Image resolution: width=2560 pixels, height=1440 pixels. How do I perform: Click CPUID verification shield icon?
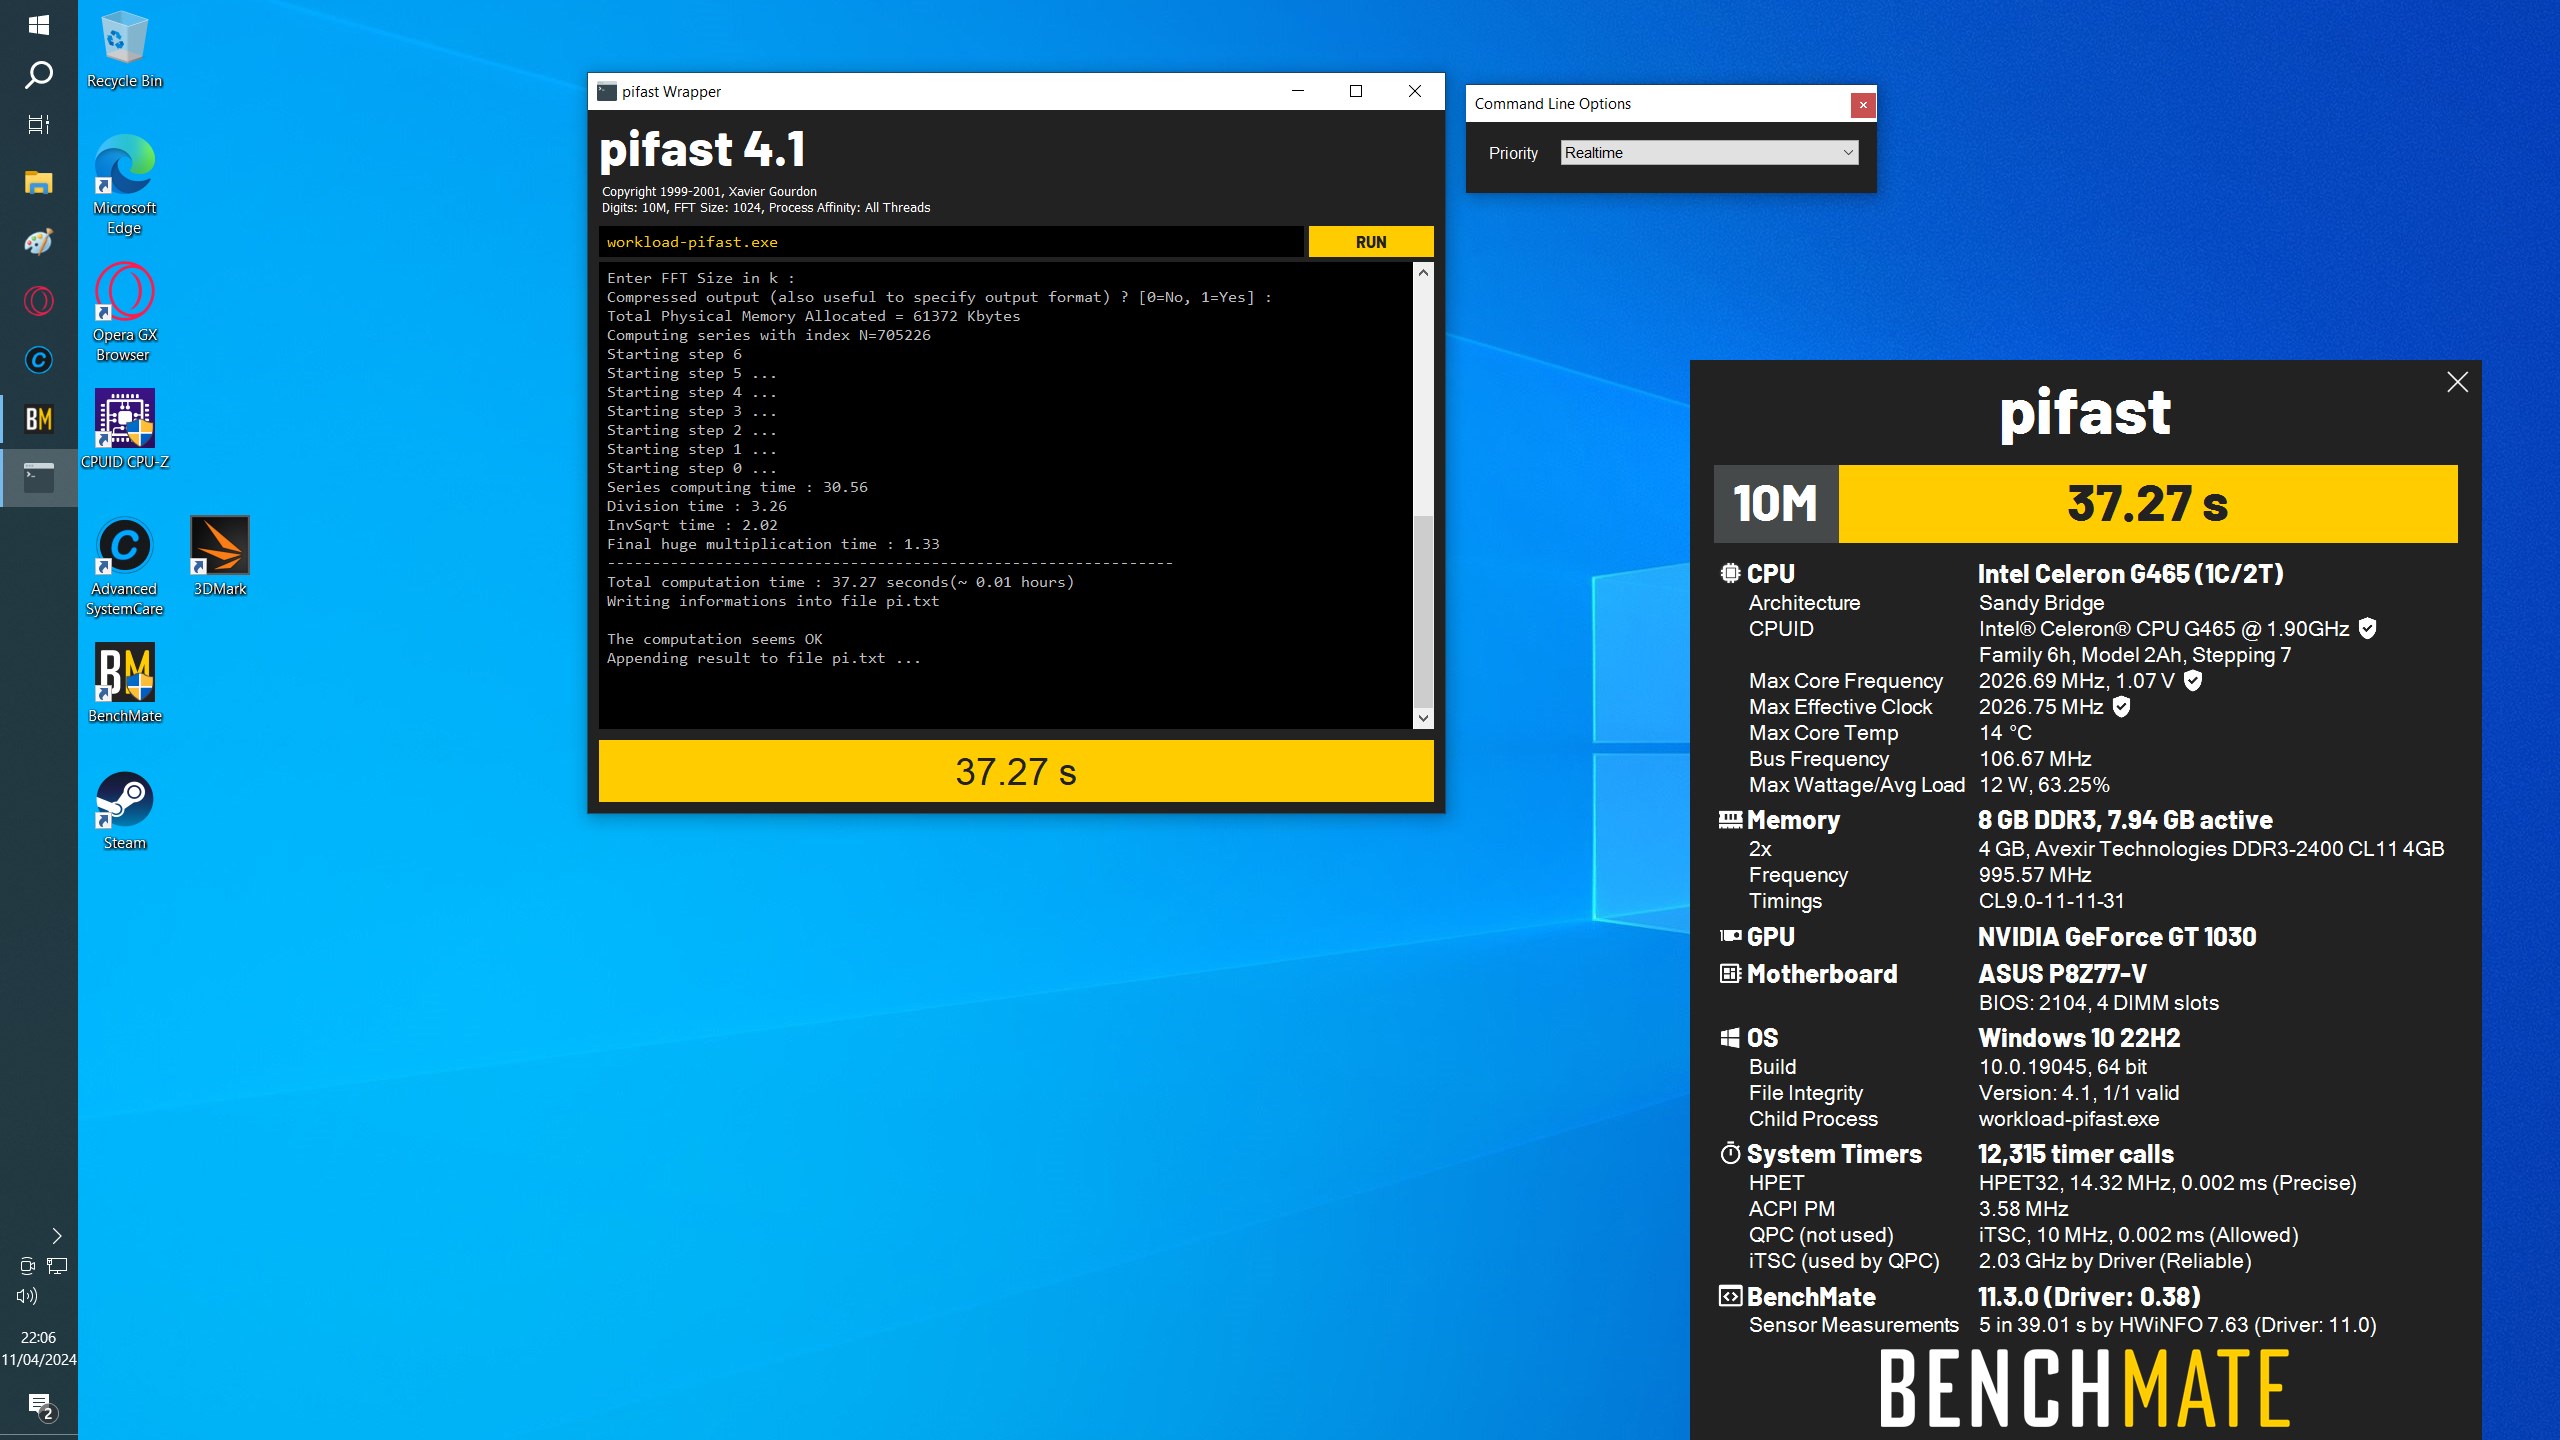click(x=2367, y=628)
